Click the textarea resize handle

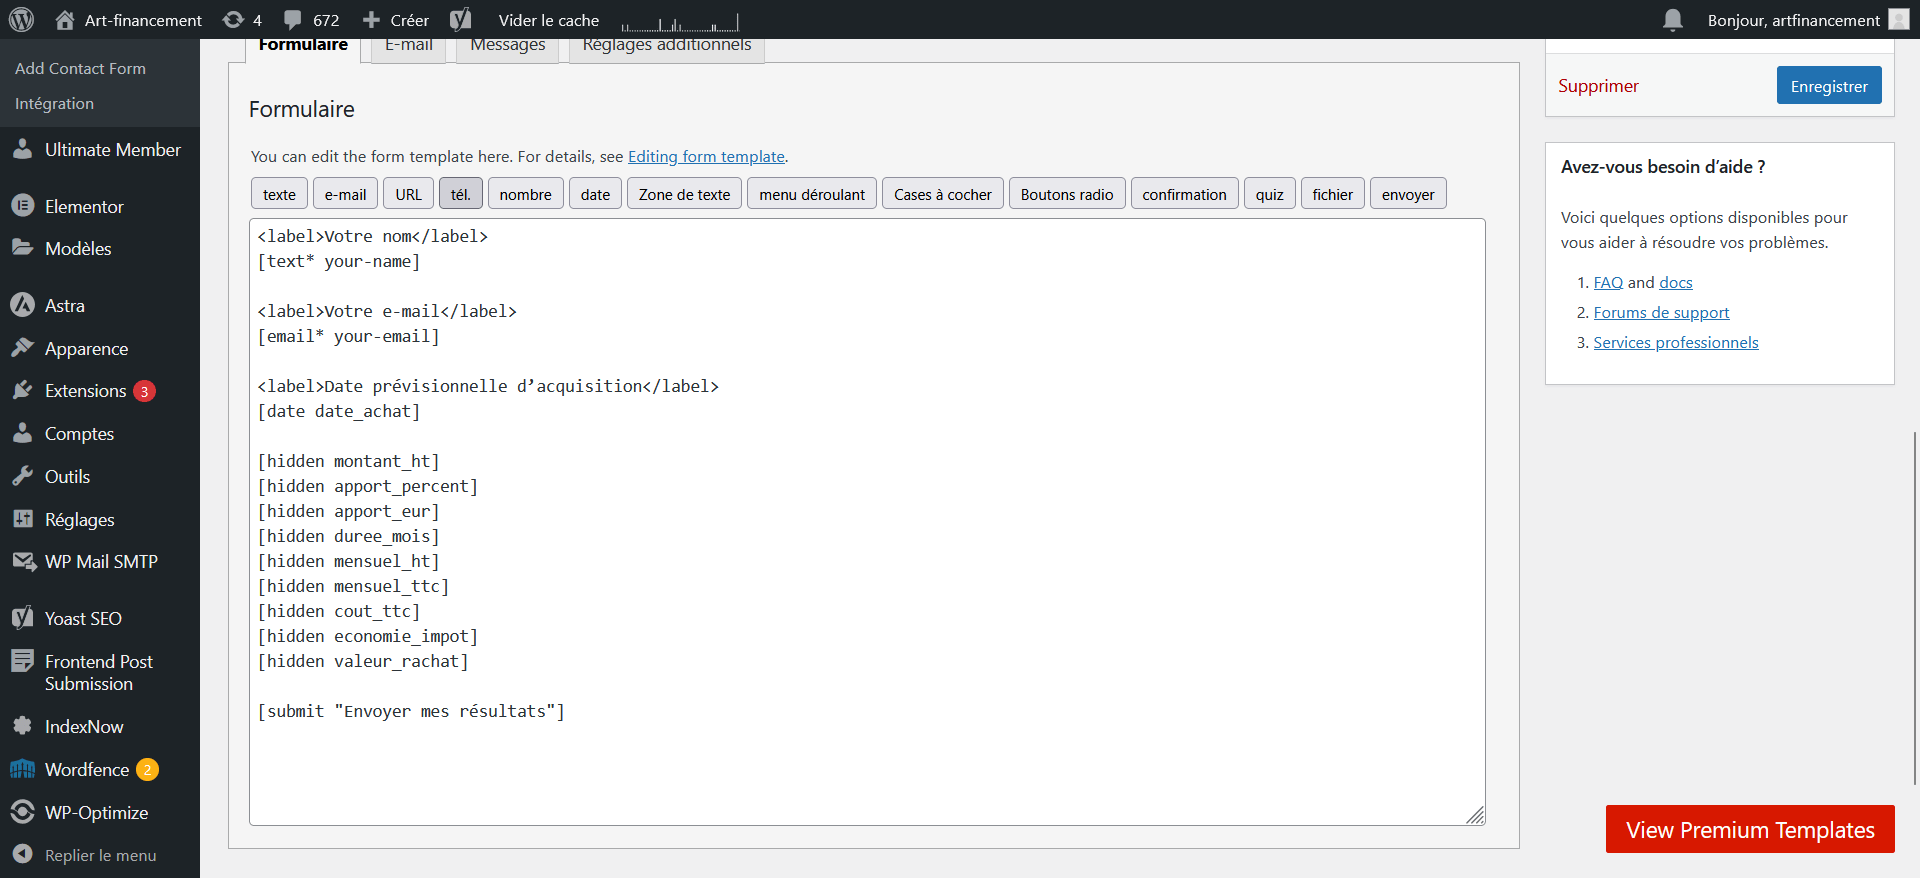(x=1475, y=815)
